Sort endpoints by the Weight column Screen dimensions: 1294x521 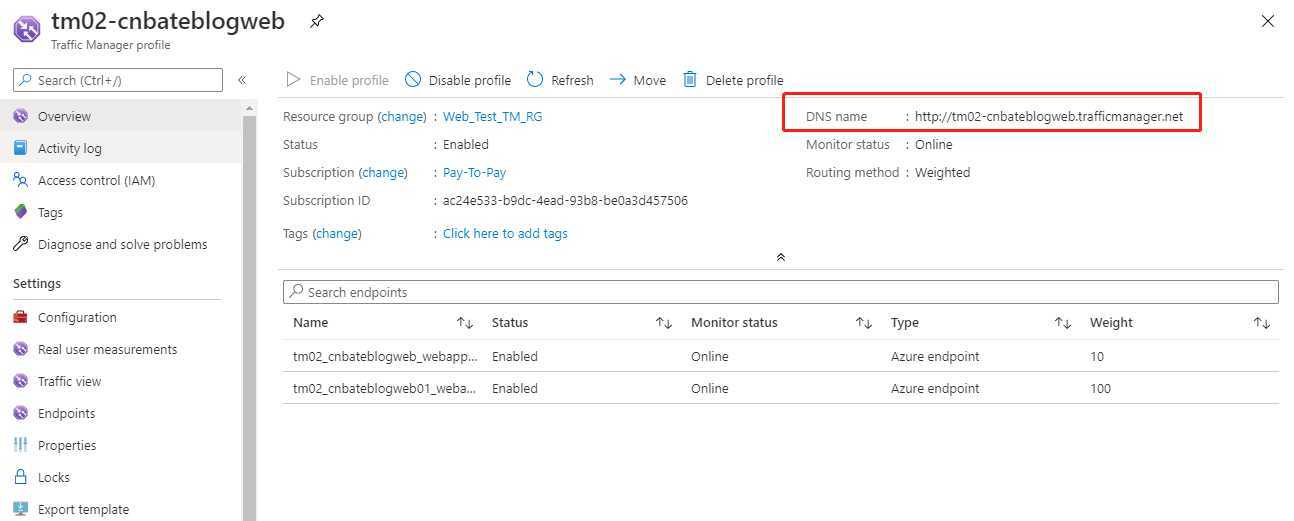tap(1262, 323)
